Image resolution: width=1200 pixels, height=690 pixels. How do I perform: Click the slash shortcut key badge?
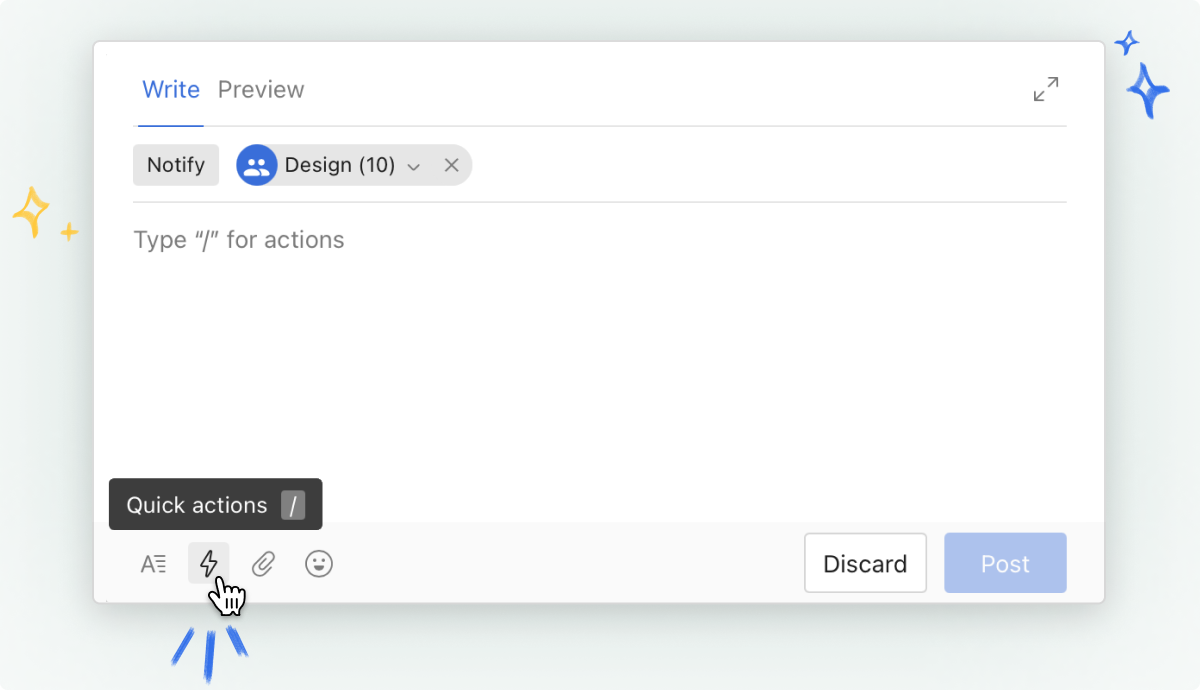point(293,505)
